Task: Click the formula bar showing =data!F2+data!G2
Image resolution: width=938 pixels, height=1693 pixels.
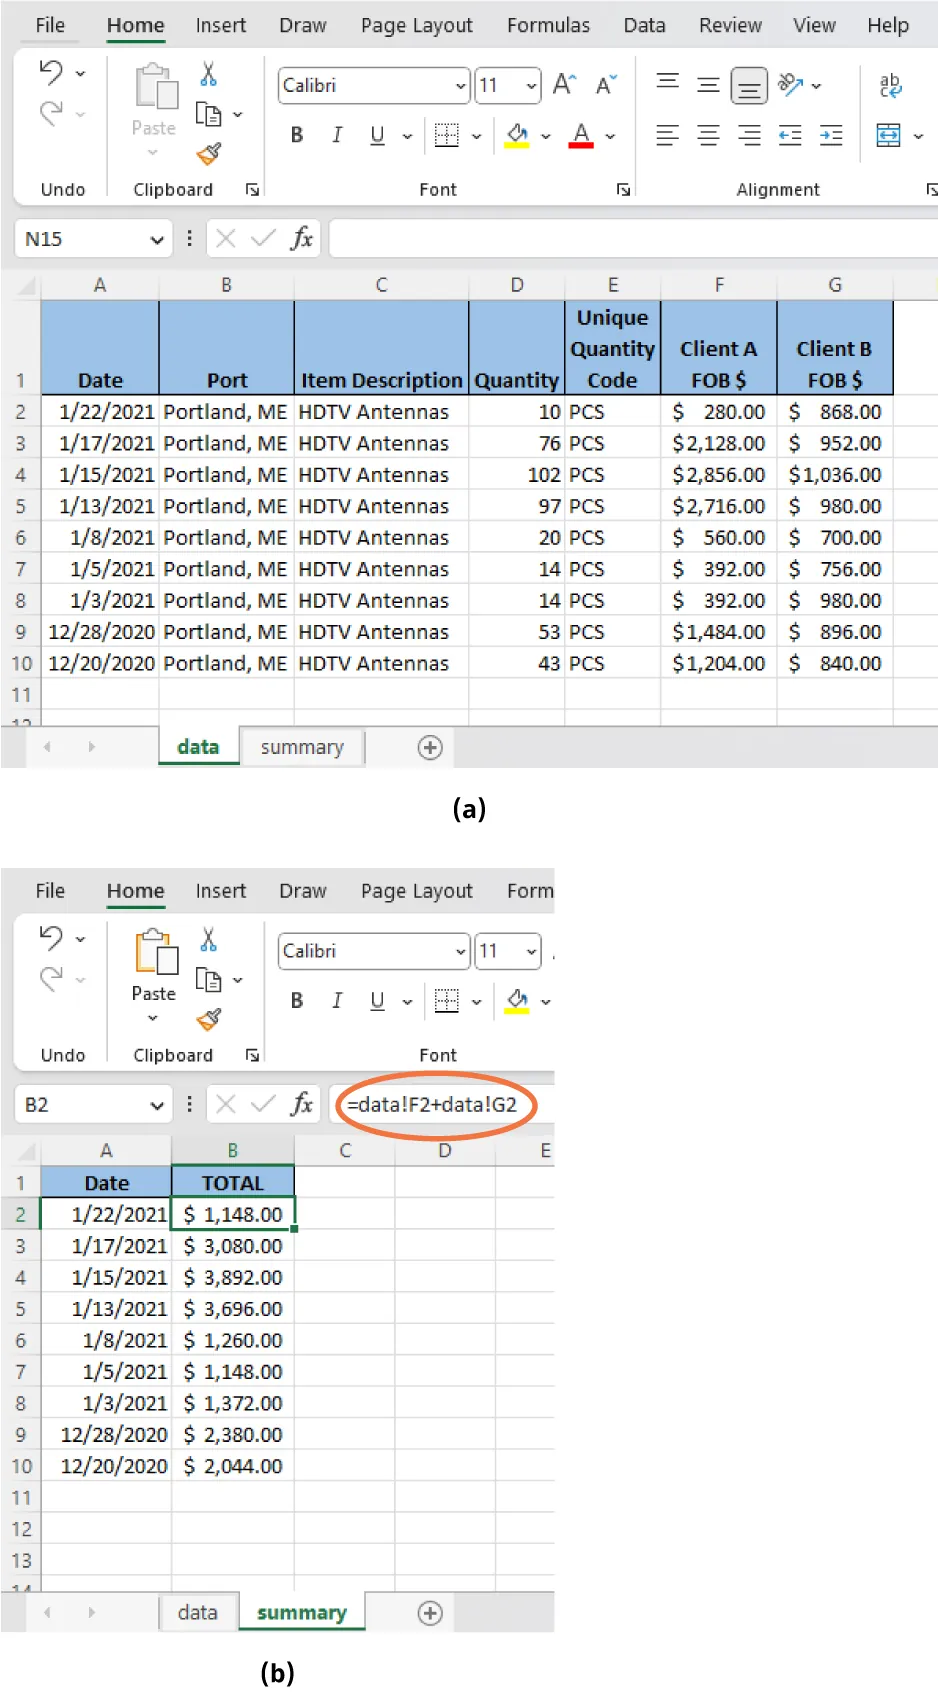Action: tap(432, 1105)
